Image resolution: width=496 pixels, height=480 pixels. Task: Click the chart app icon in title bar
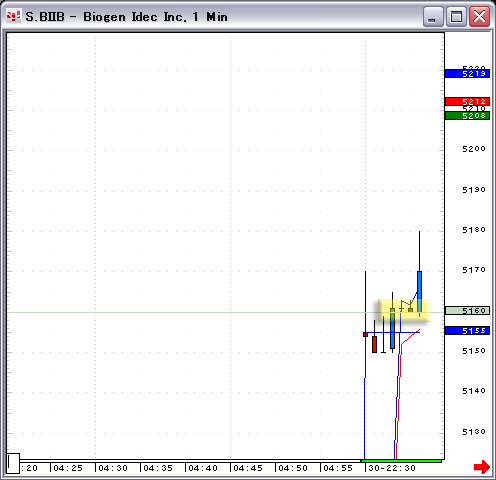click(14, 16)
